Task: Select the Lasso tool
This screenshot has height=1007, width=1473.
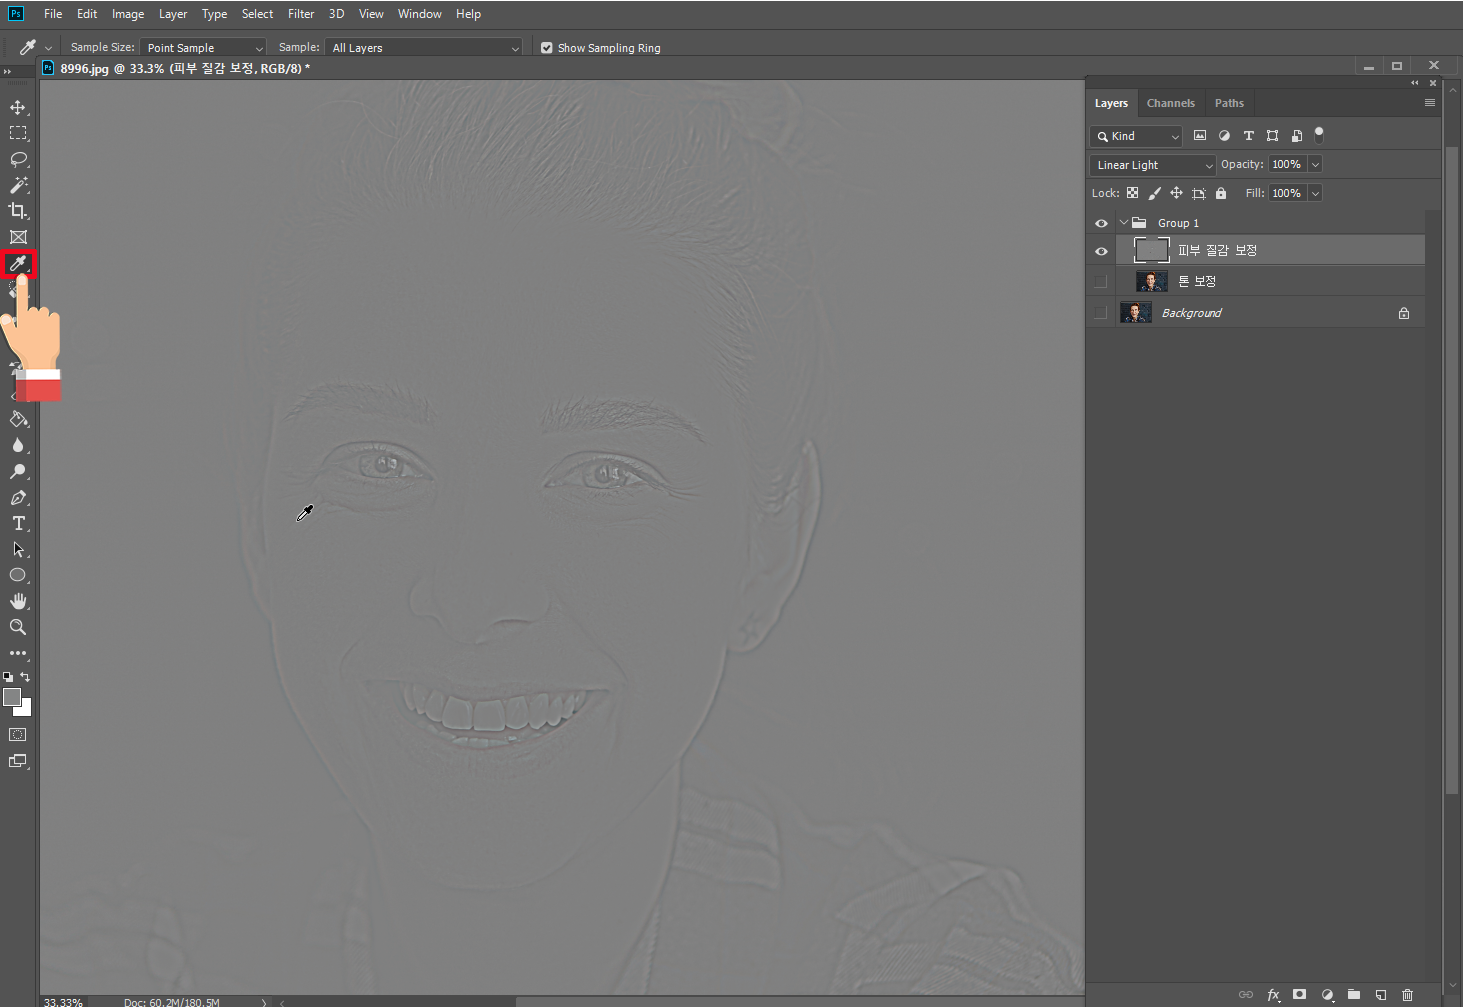Action: [x=18, y=159]
